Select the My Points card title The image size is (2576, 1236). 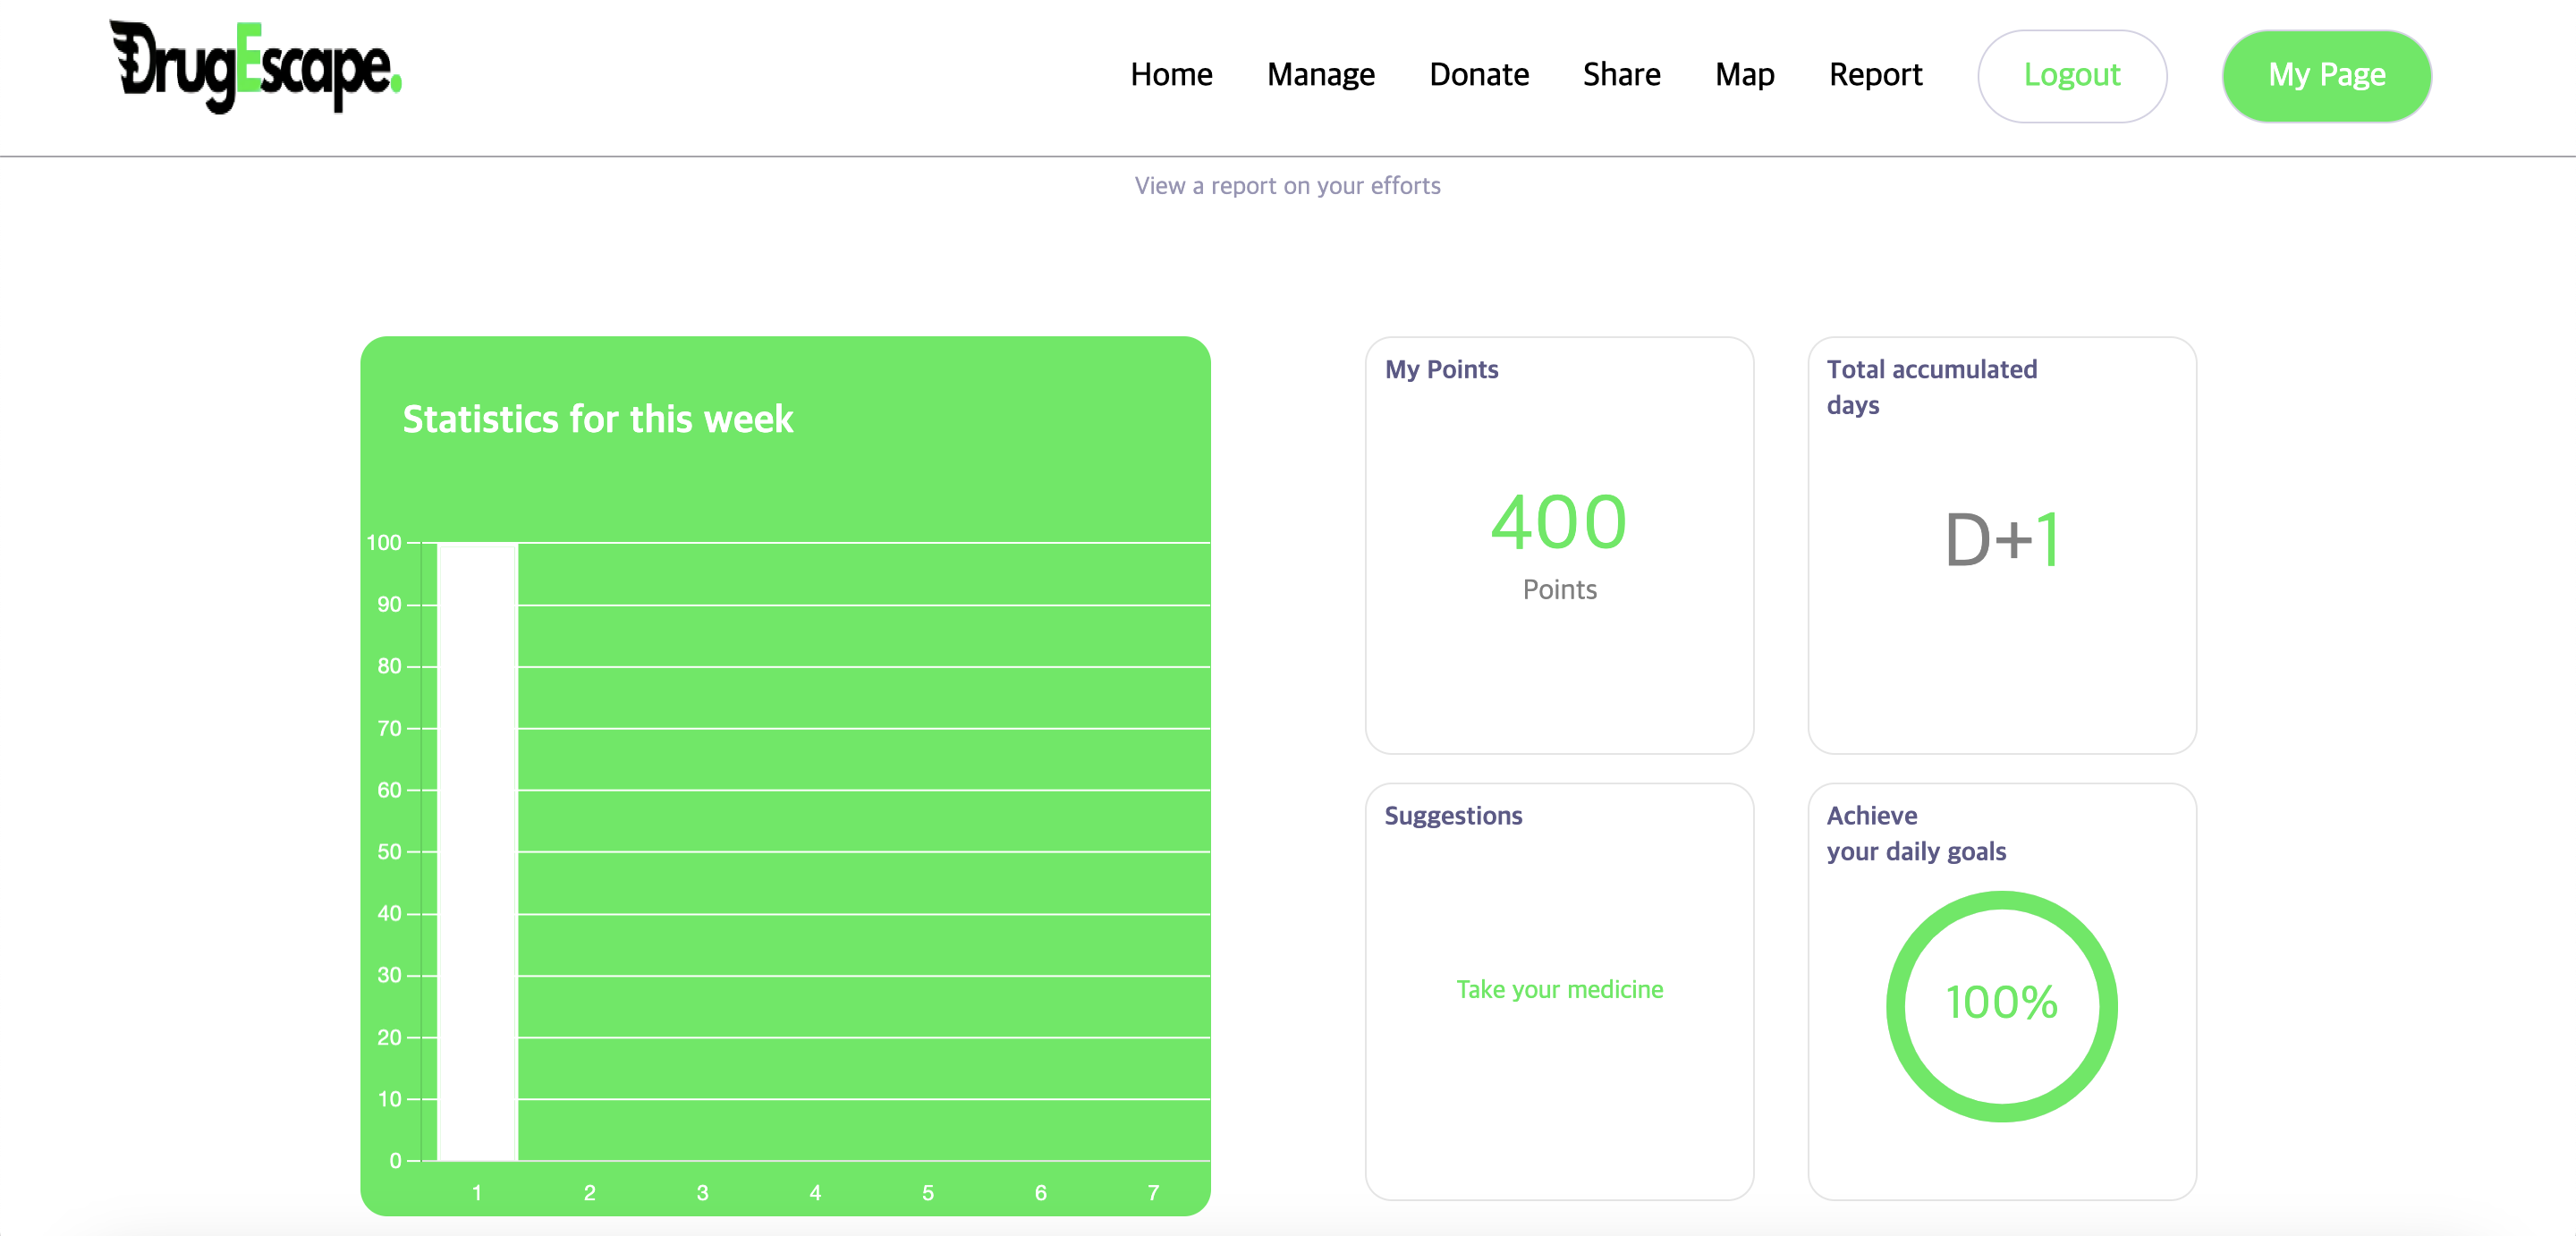(x=1441, y=370)
